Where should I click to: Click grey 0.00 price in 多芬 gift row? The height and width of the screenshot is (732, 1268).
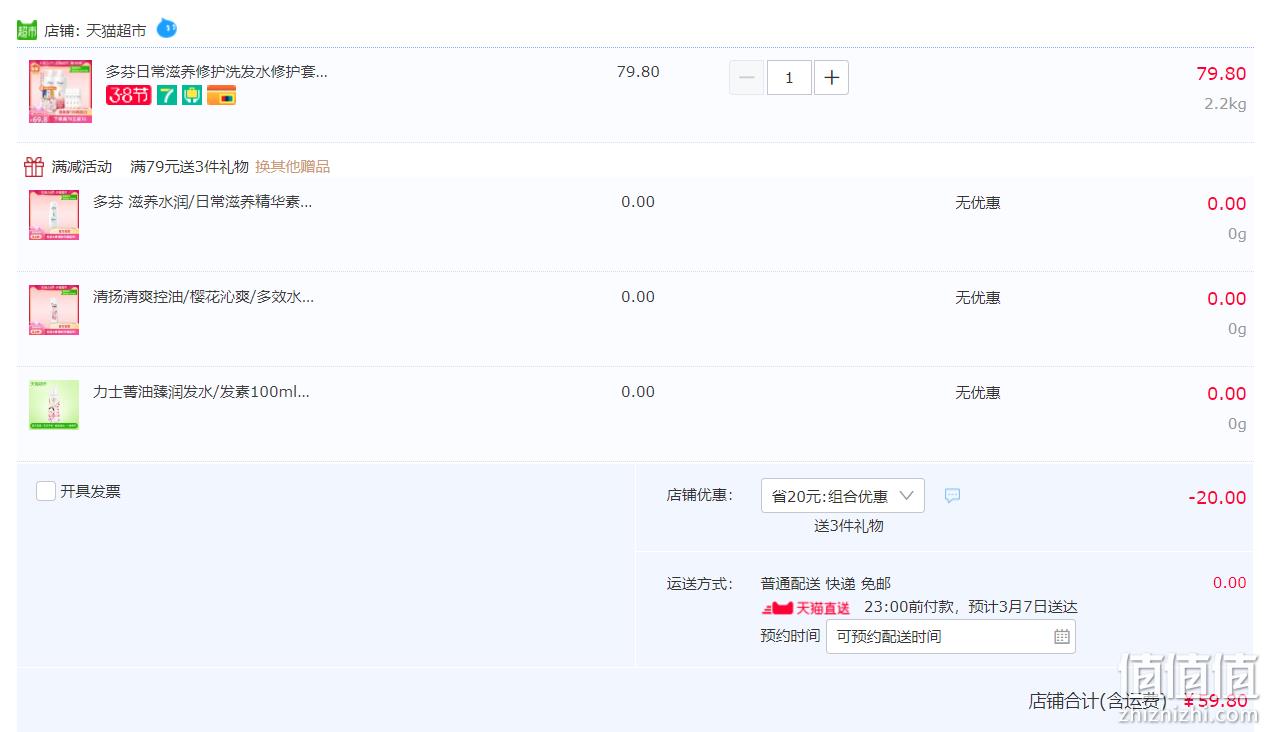coord(638,202)
